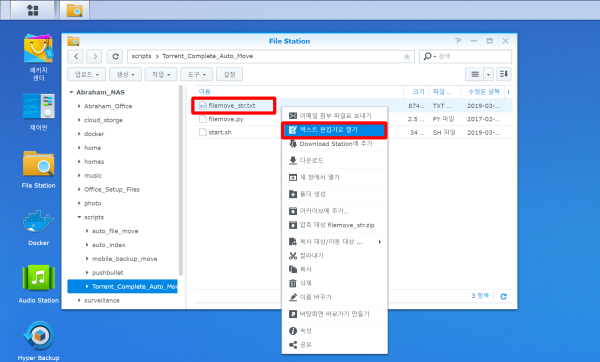Screen dimensions: 600x362
Task: Select the Office_Setup_Files folder
Action: tap(112, 189)
